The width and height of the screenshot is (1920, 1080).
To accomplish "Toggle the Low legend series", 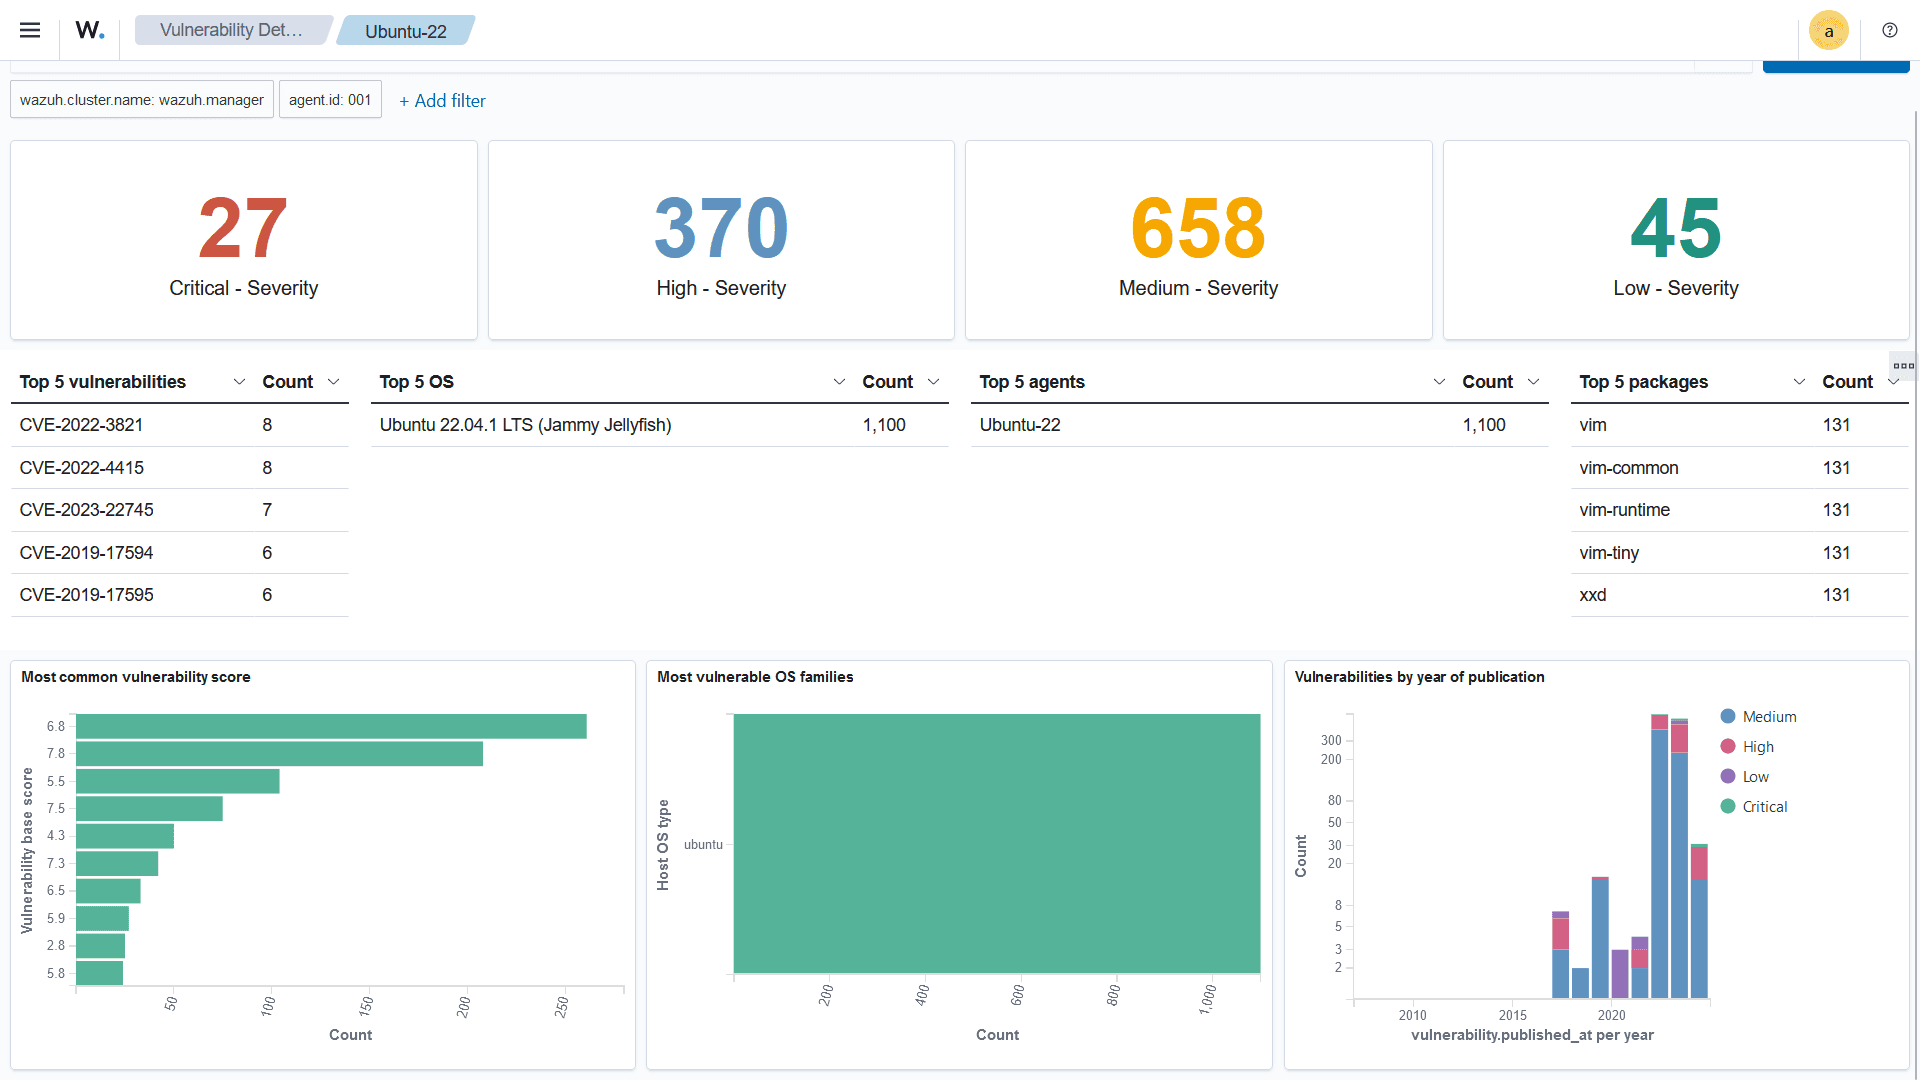I will click(x=1755, y=777).
